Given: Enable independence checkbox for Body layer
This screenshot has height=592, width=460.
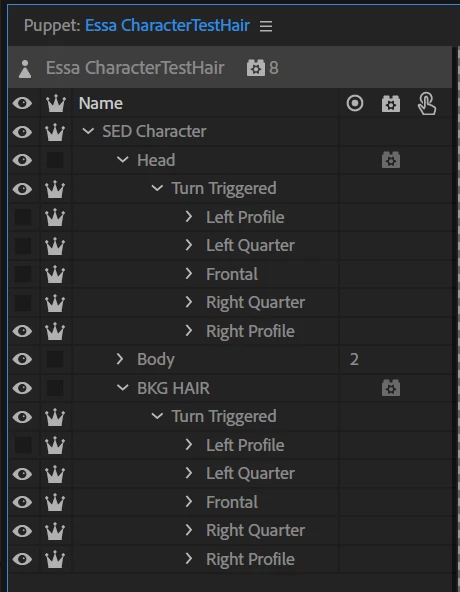Looking at the screenshot, I should pos(55,359).
